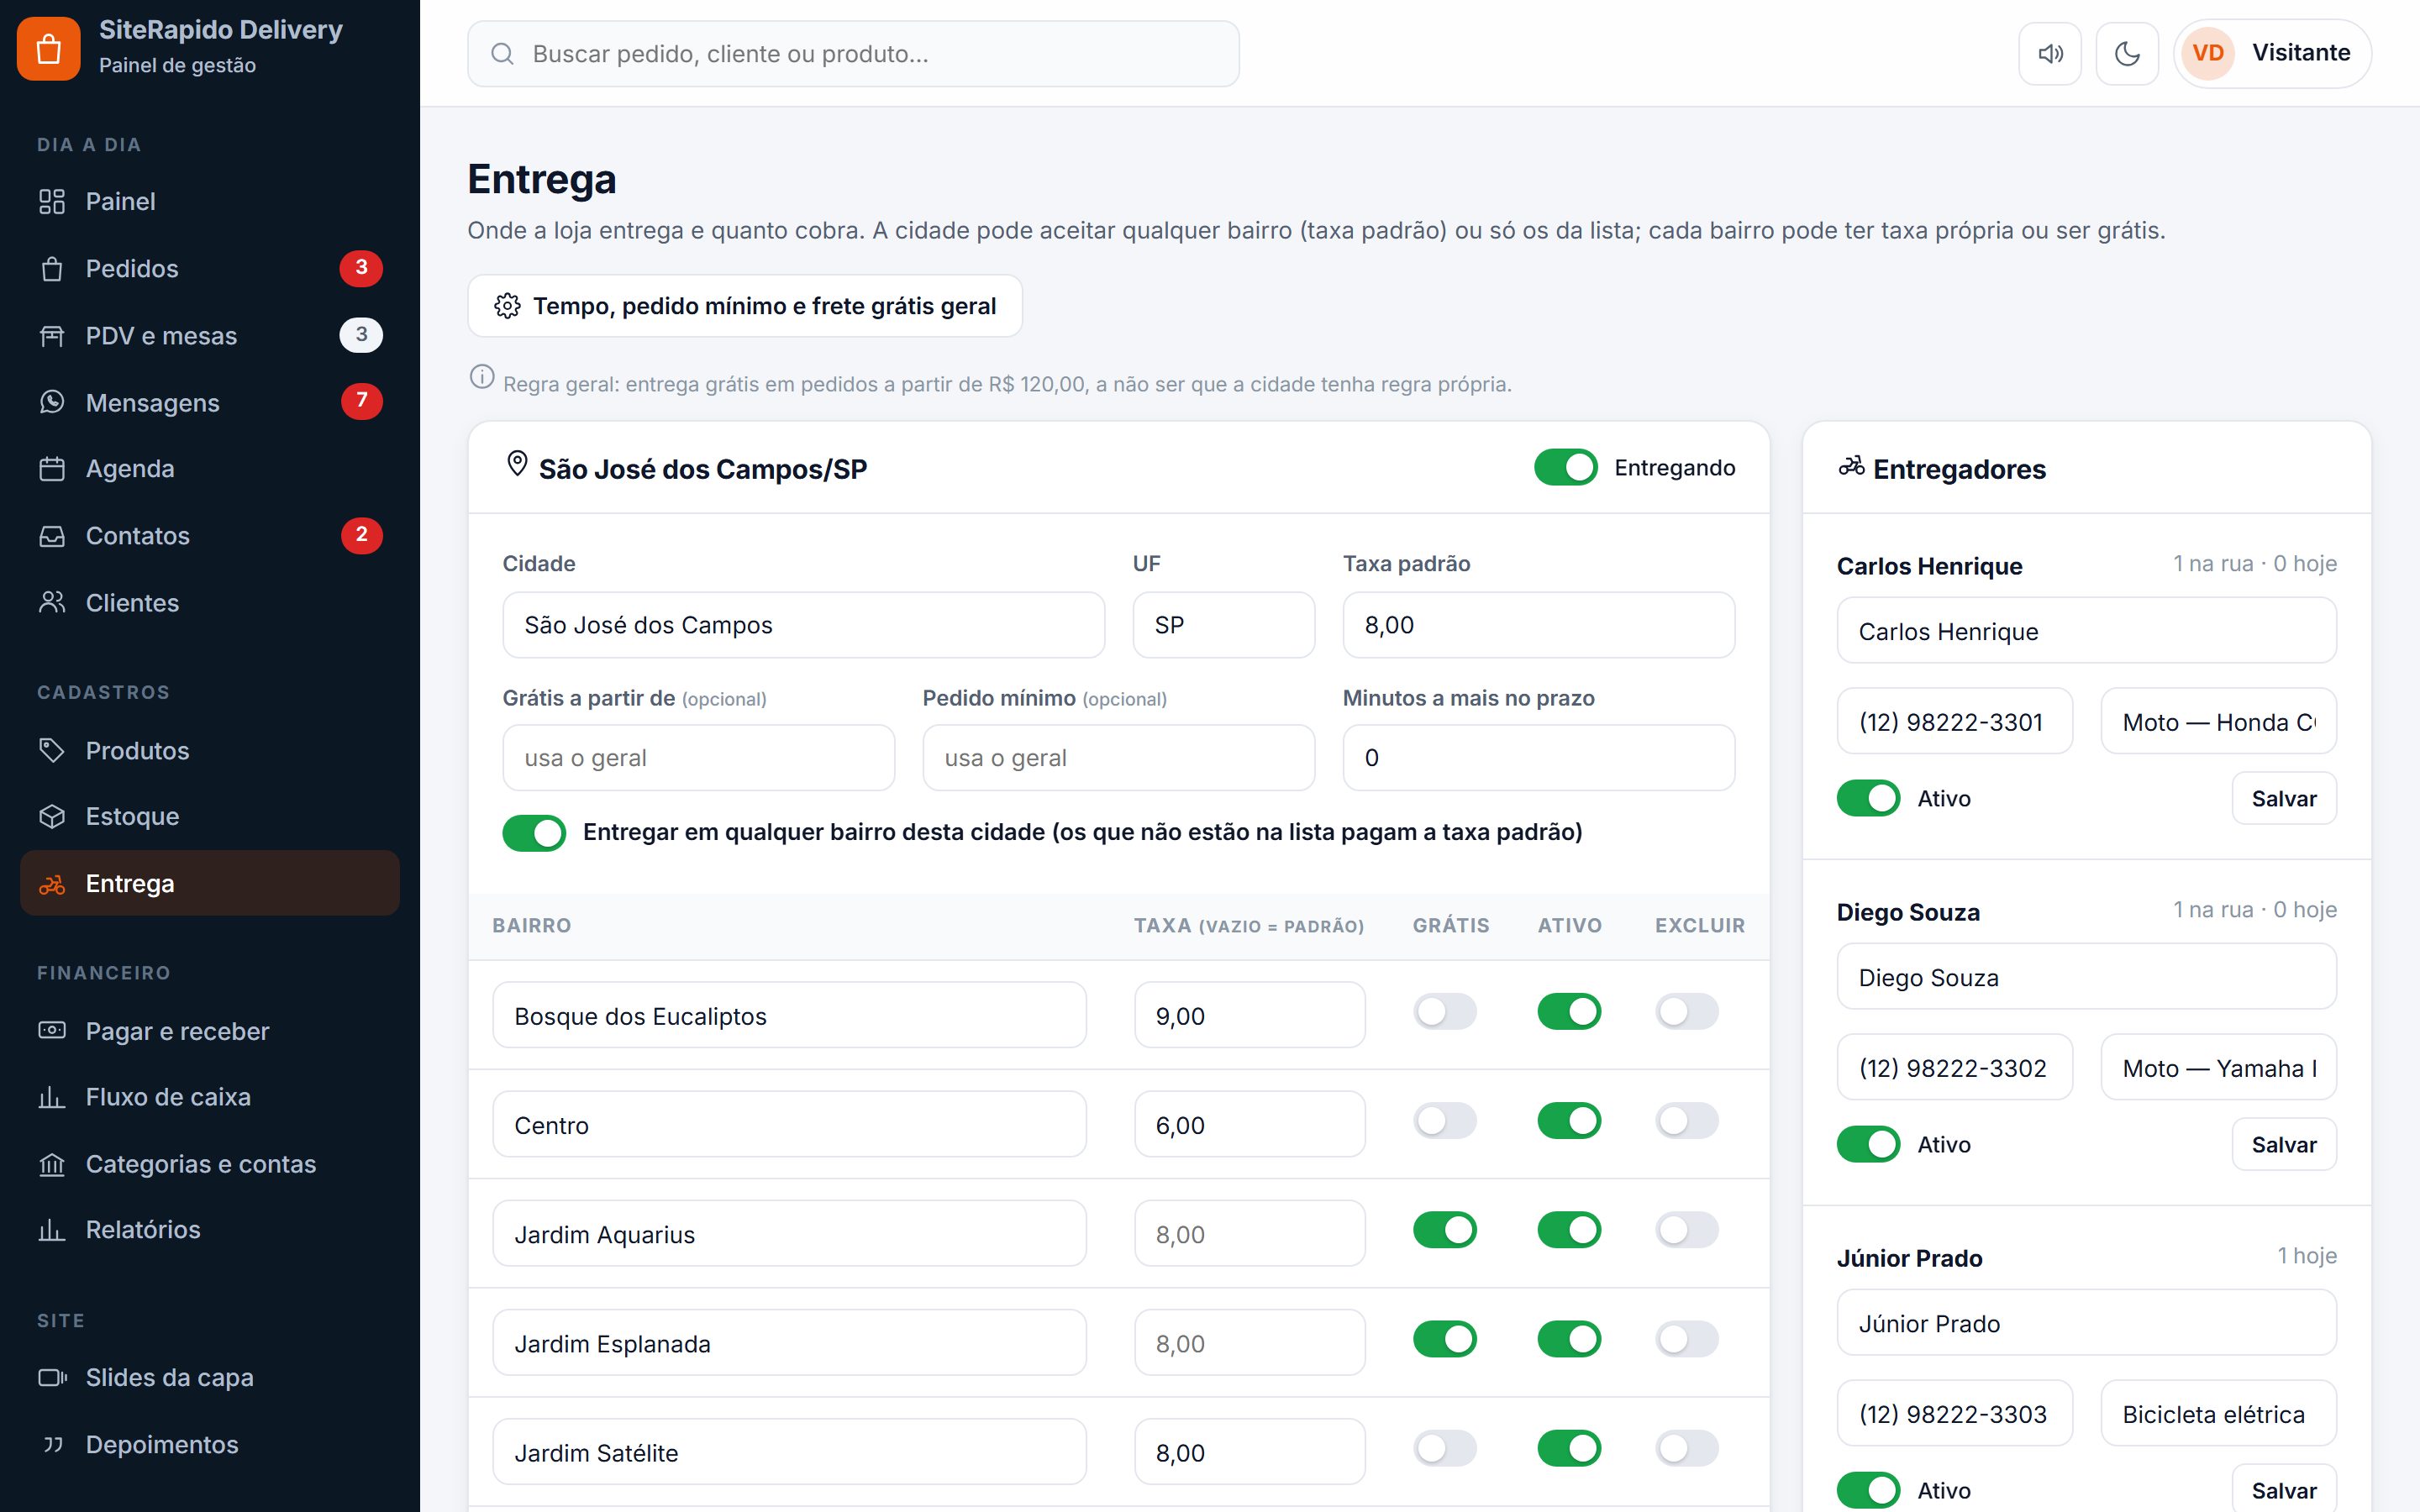The image size is (2420, 1512).
Task: Open Slides da capa section
Action: pos(210,1378)
